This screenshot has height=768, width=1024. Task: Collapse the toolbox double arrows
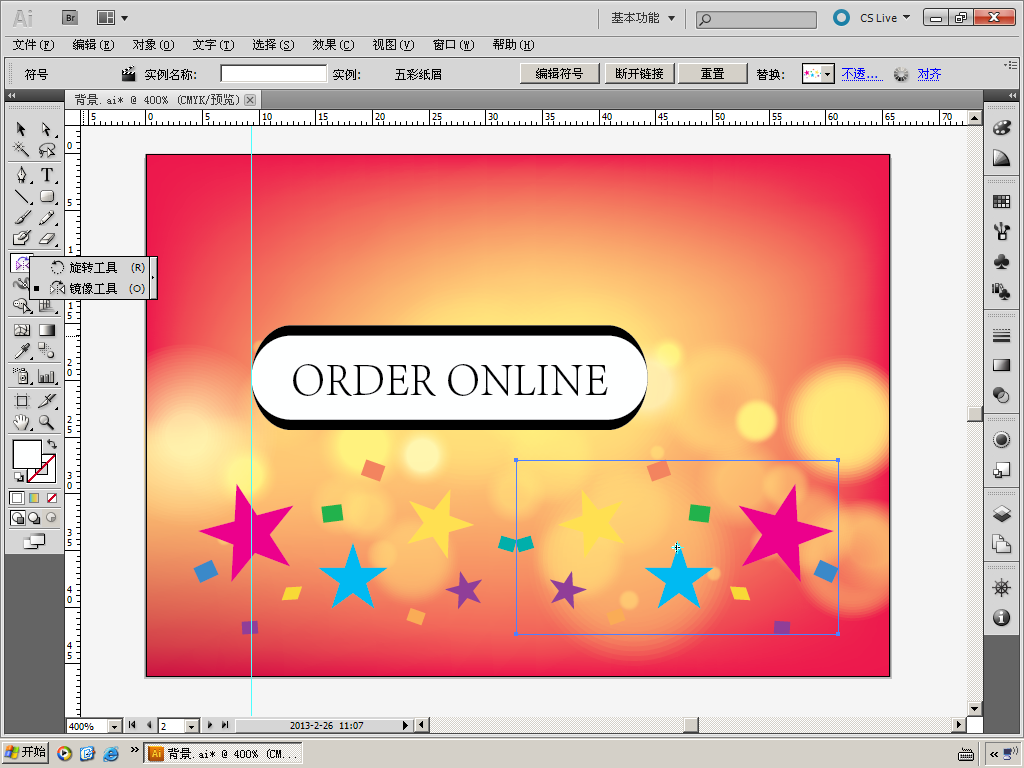coord(11,95)
